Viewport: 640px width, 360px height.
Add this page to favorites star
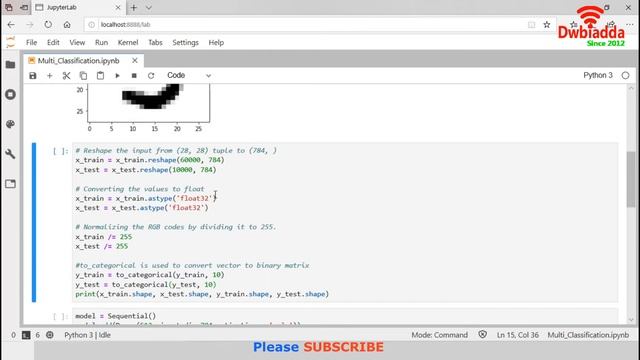[547, 25]
